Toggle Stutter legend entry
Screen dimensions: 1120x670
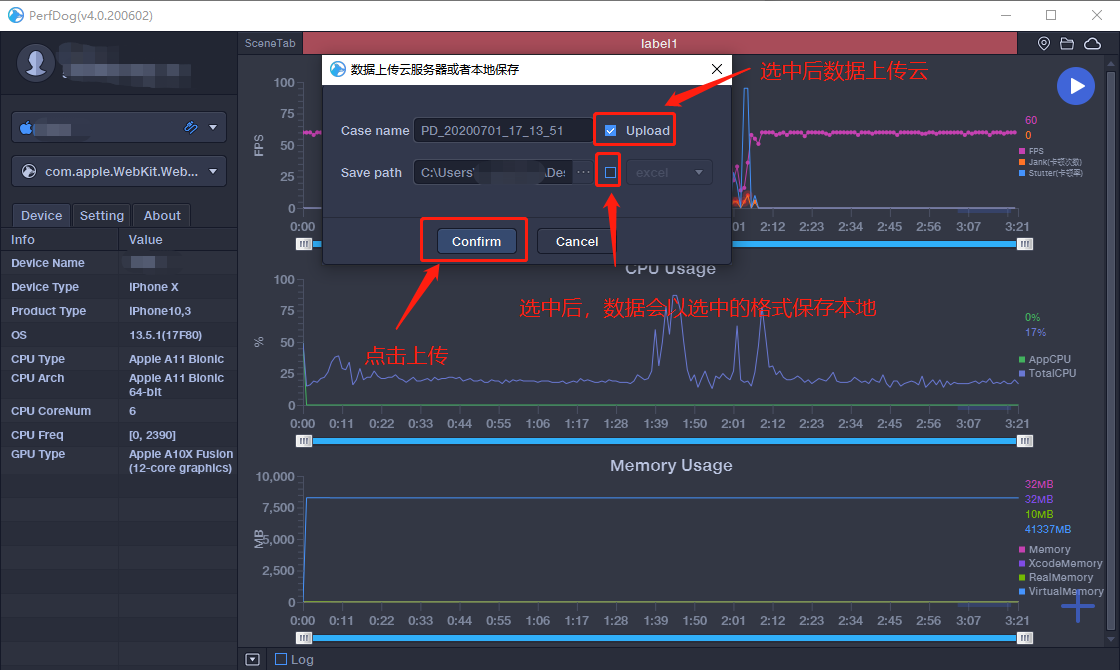[x=1051, y=173]
